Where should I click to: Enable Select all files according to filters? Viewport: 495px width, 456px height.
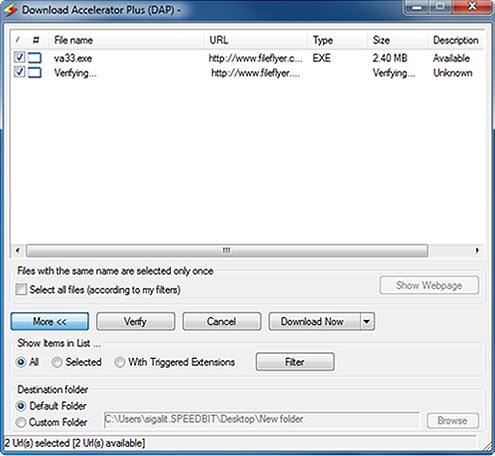click(21, 289)
